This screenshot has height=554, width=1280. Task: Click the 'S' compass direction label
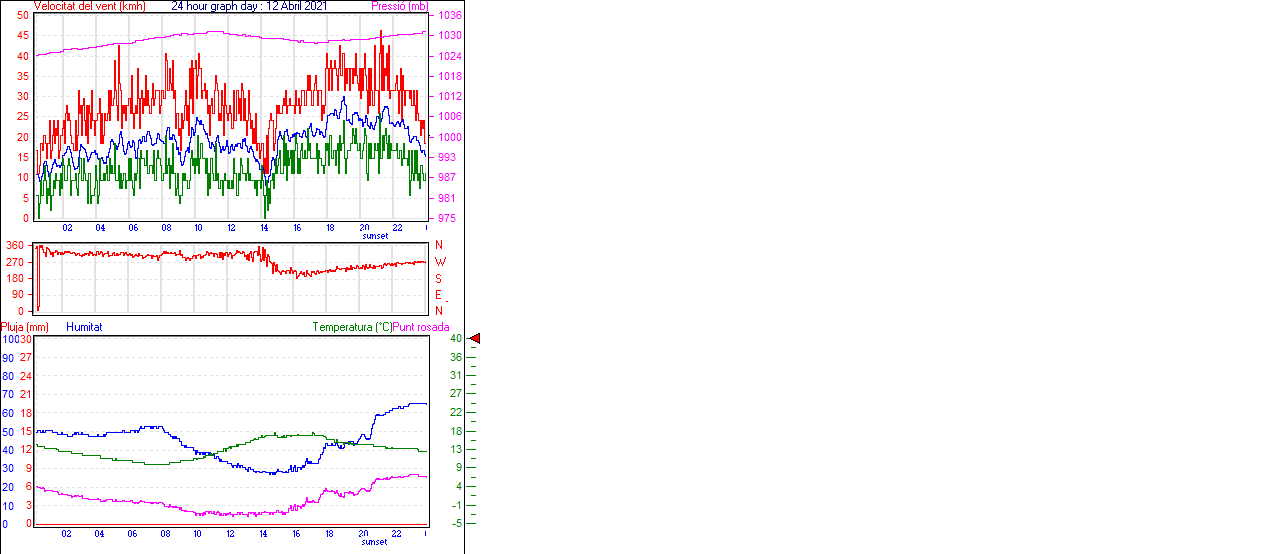tap(439, 278)
